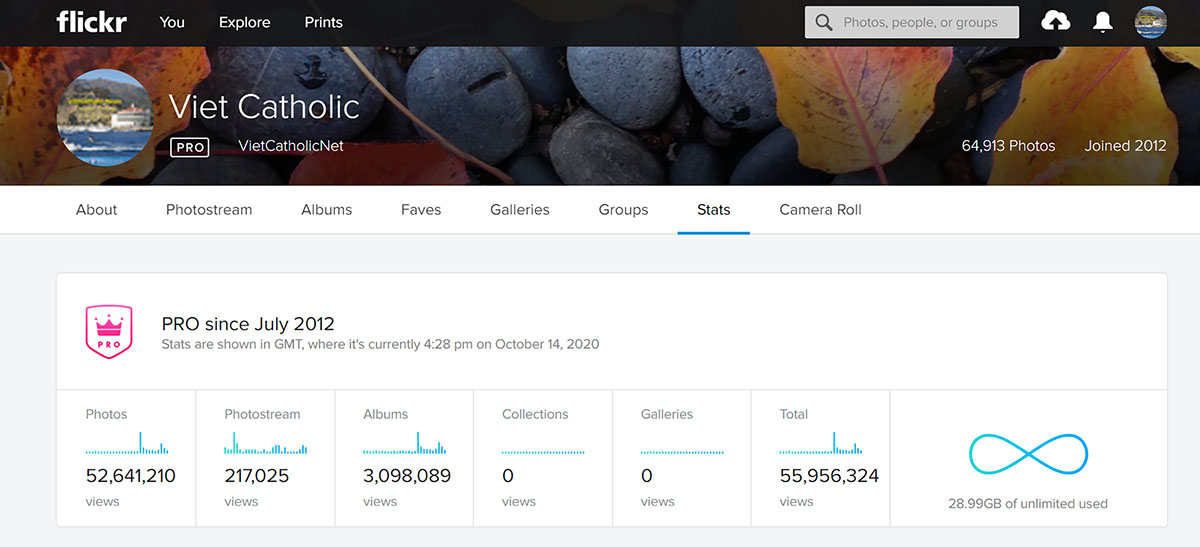Open the Albums views stat card
Screen dimensions: 1200x547
[404, 458]
